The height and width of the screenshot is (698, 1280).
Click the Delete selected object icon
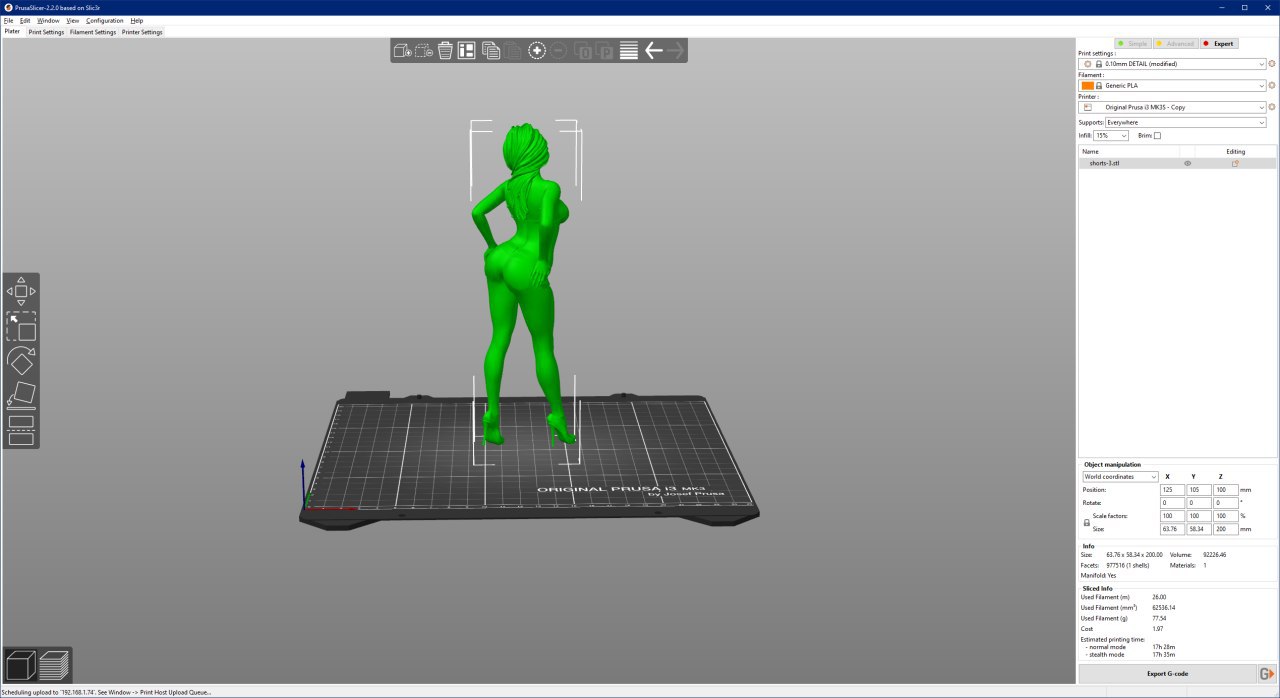(423, 50)
